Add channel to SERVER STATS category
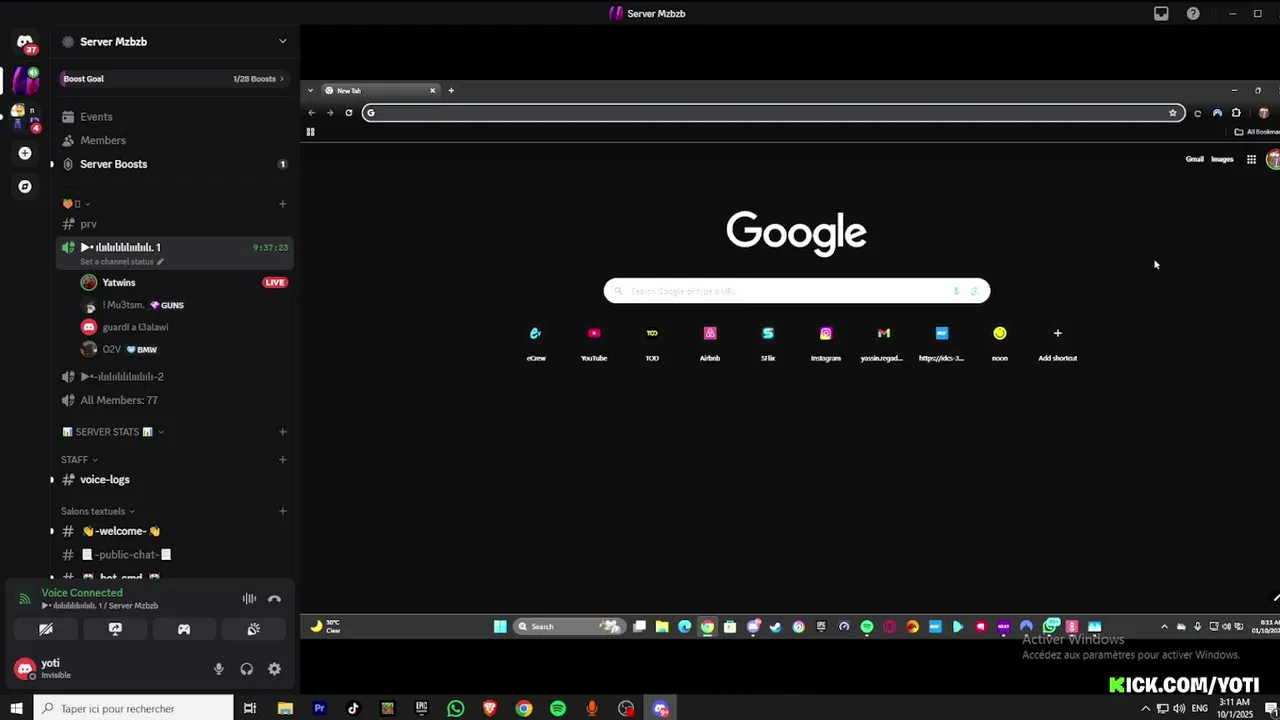Screen dimensions: 1280x720 coord(282,432)
